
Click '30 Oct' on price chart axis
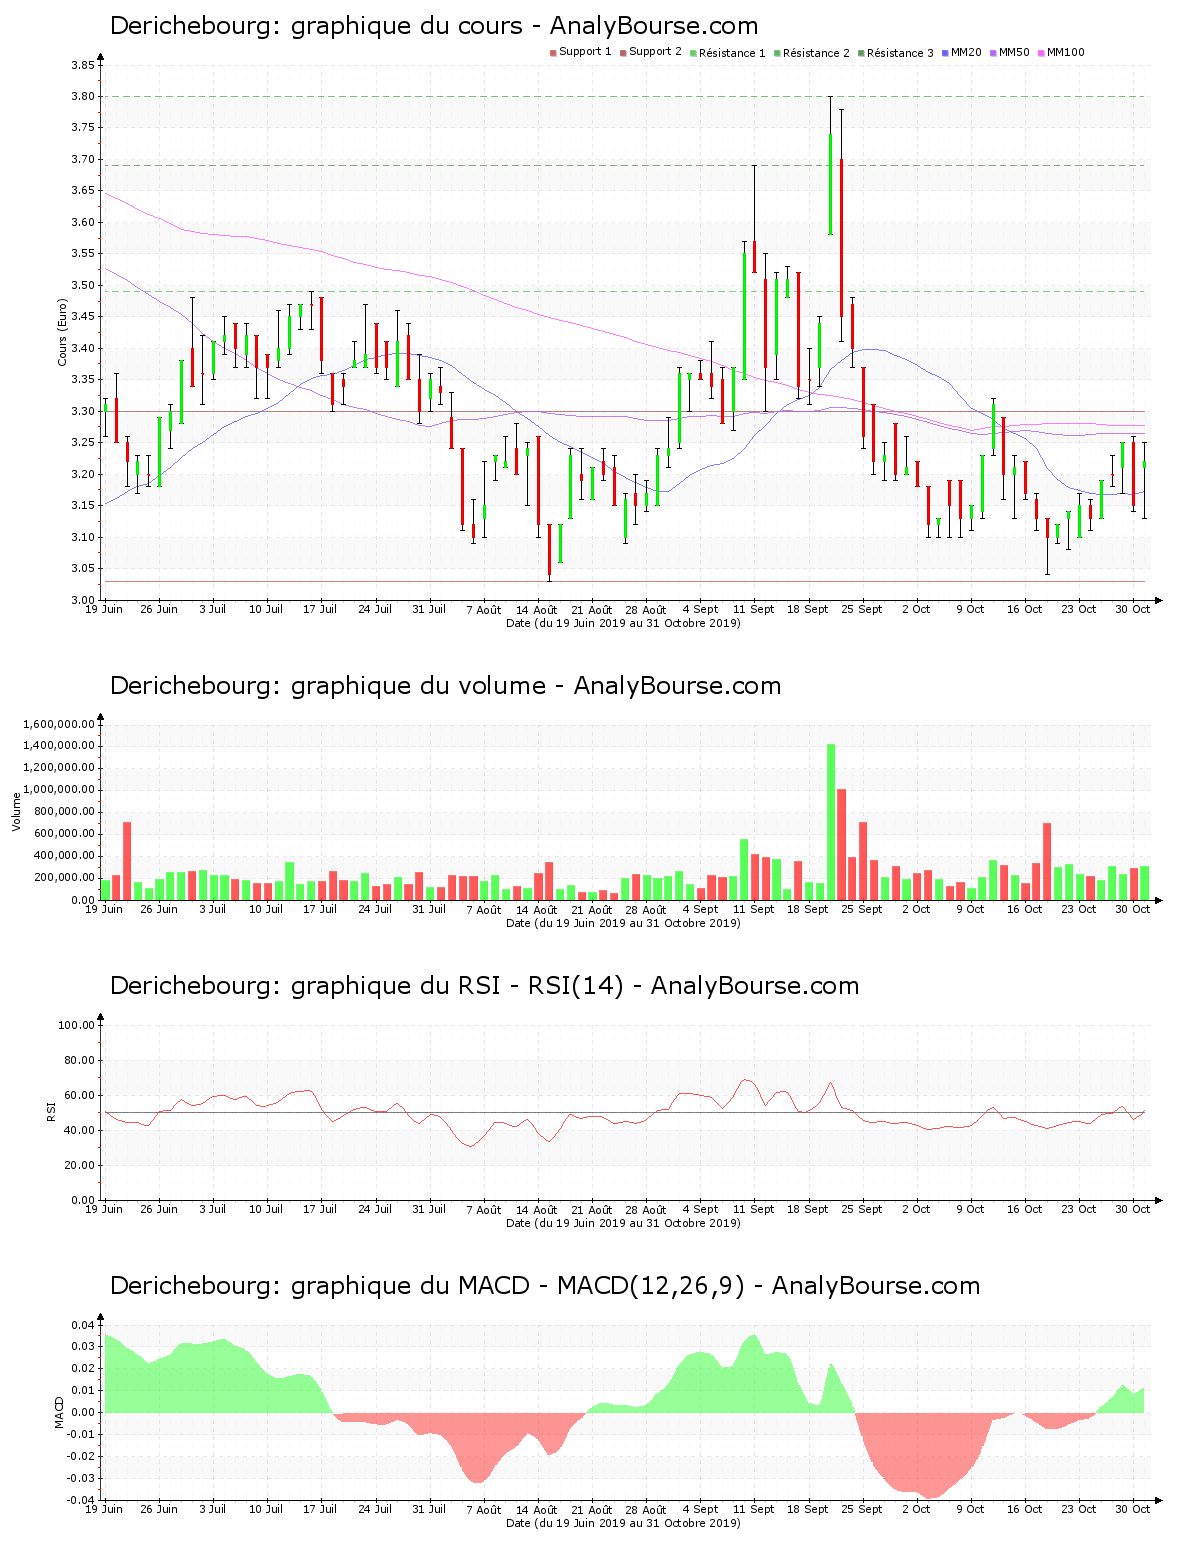pyautogui.click(x=1133, y=609)
